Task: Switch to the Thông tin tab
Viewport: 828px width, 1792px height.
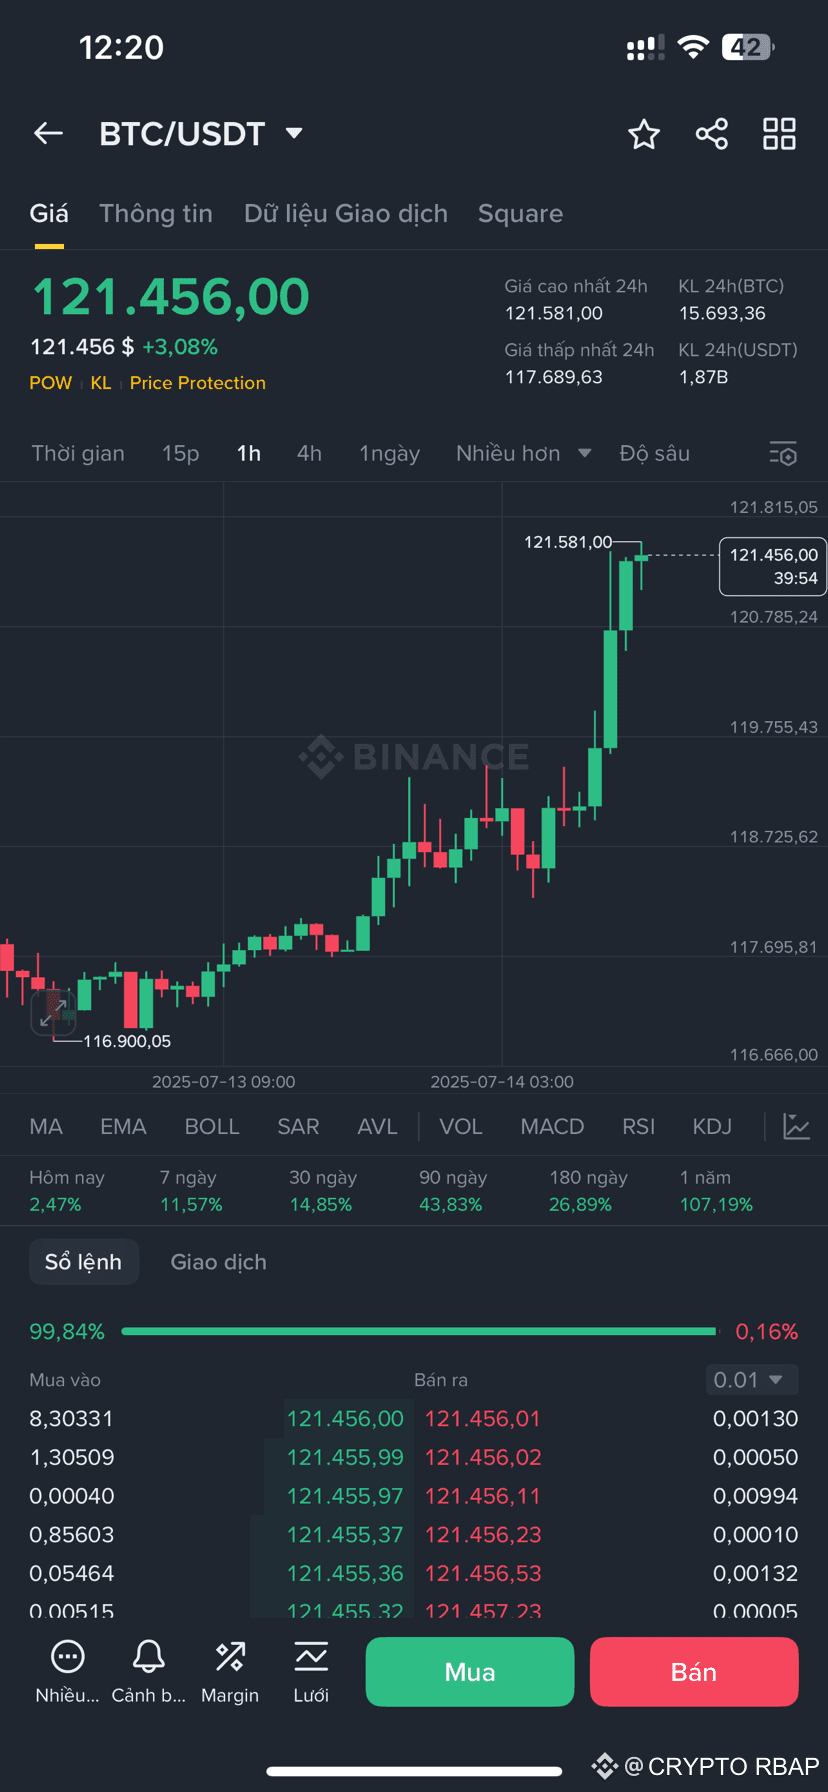Action: pyautogui.click(x=156, y=214)
